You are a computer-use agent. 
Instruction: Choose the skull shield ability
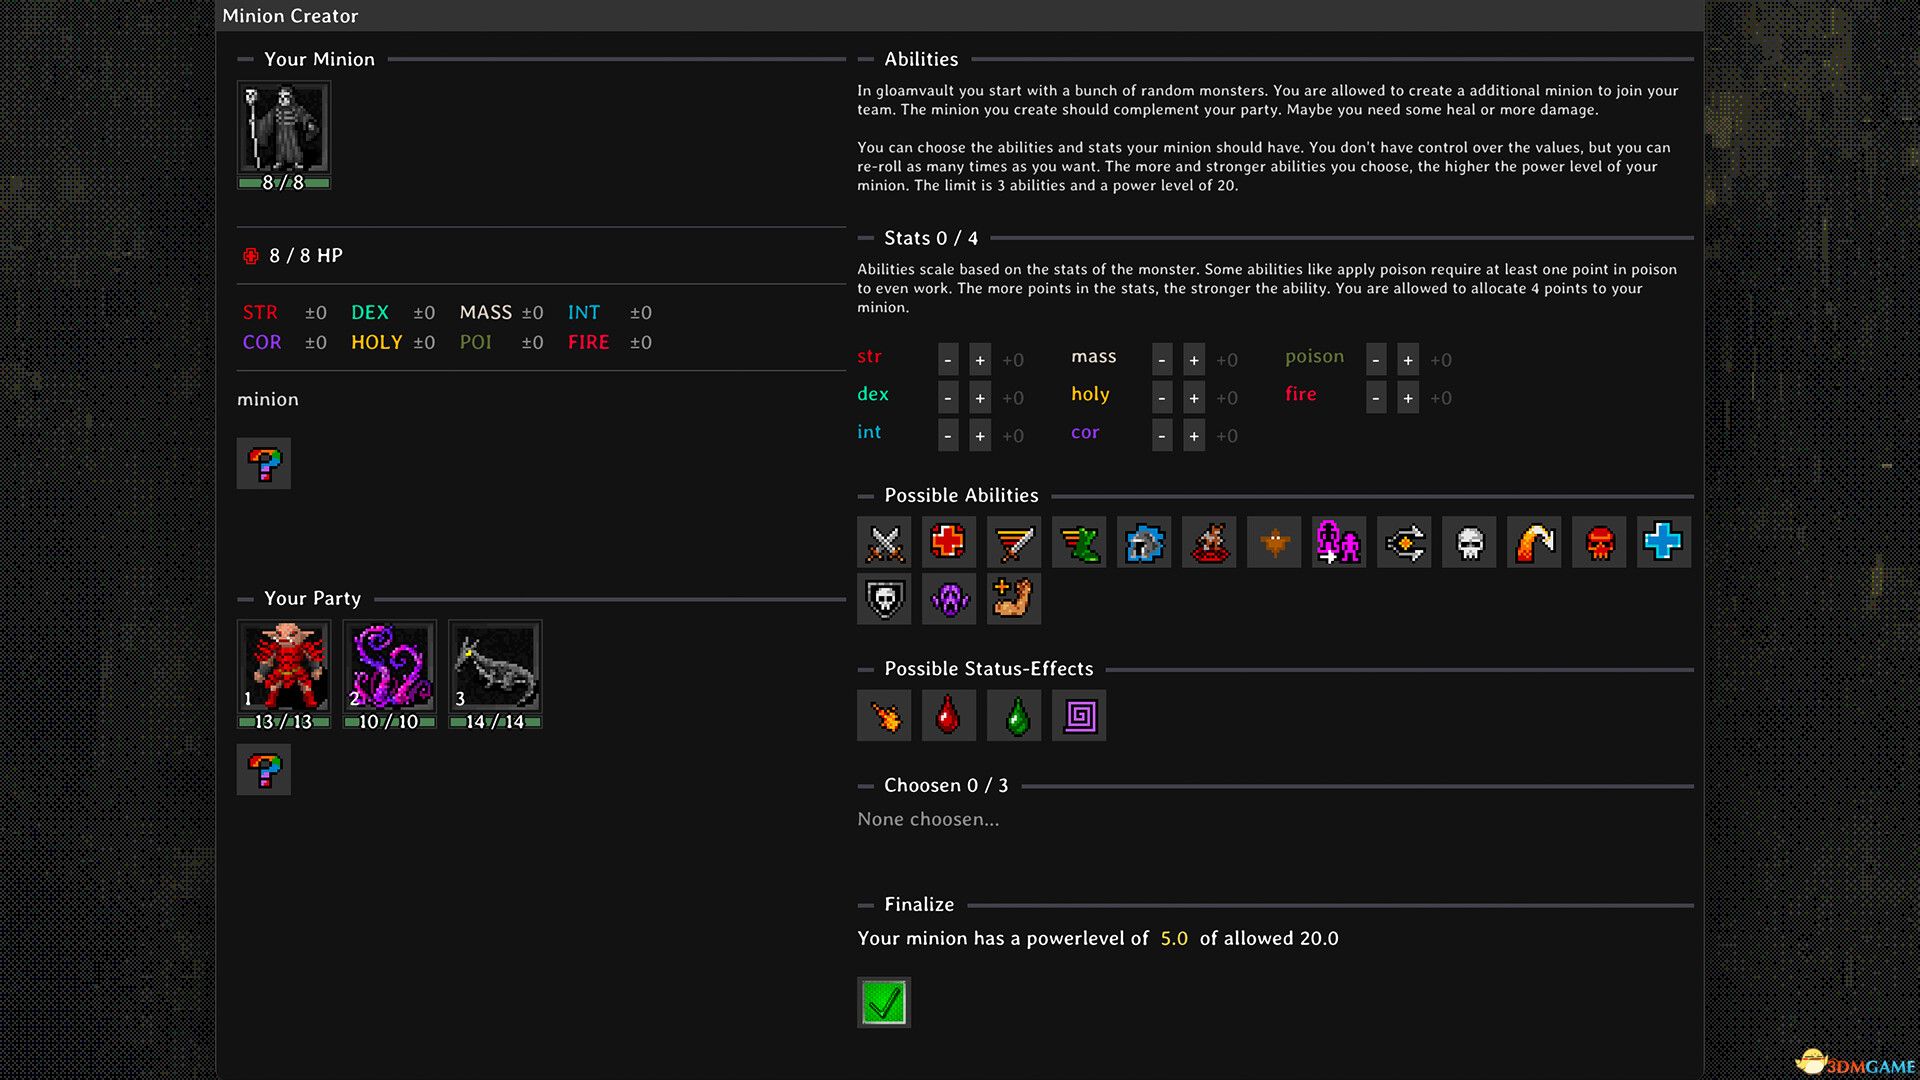click(x=884, y=599)
